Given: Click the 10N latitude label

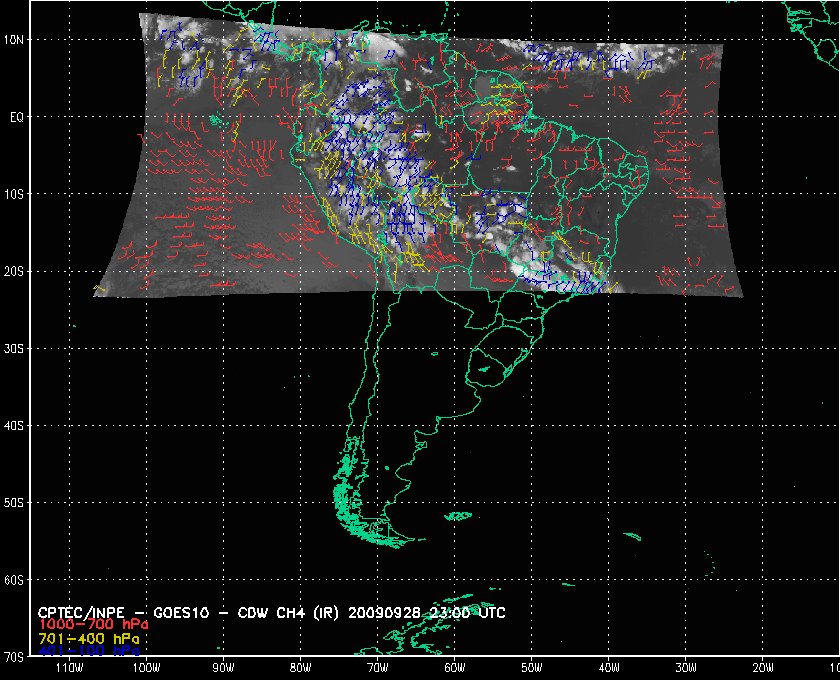Looking at the screenshot, I should [x=13, y=40].
